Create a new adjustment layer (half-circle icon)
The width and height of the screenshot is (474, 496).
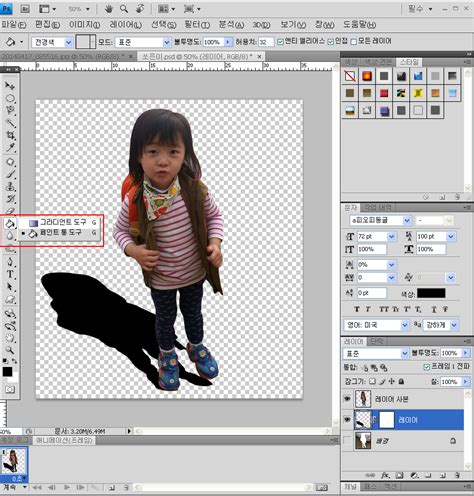click(x=414, y=475)
